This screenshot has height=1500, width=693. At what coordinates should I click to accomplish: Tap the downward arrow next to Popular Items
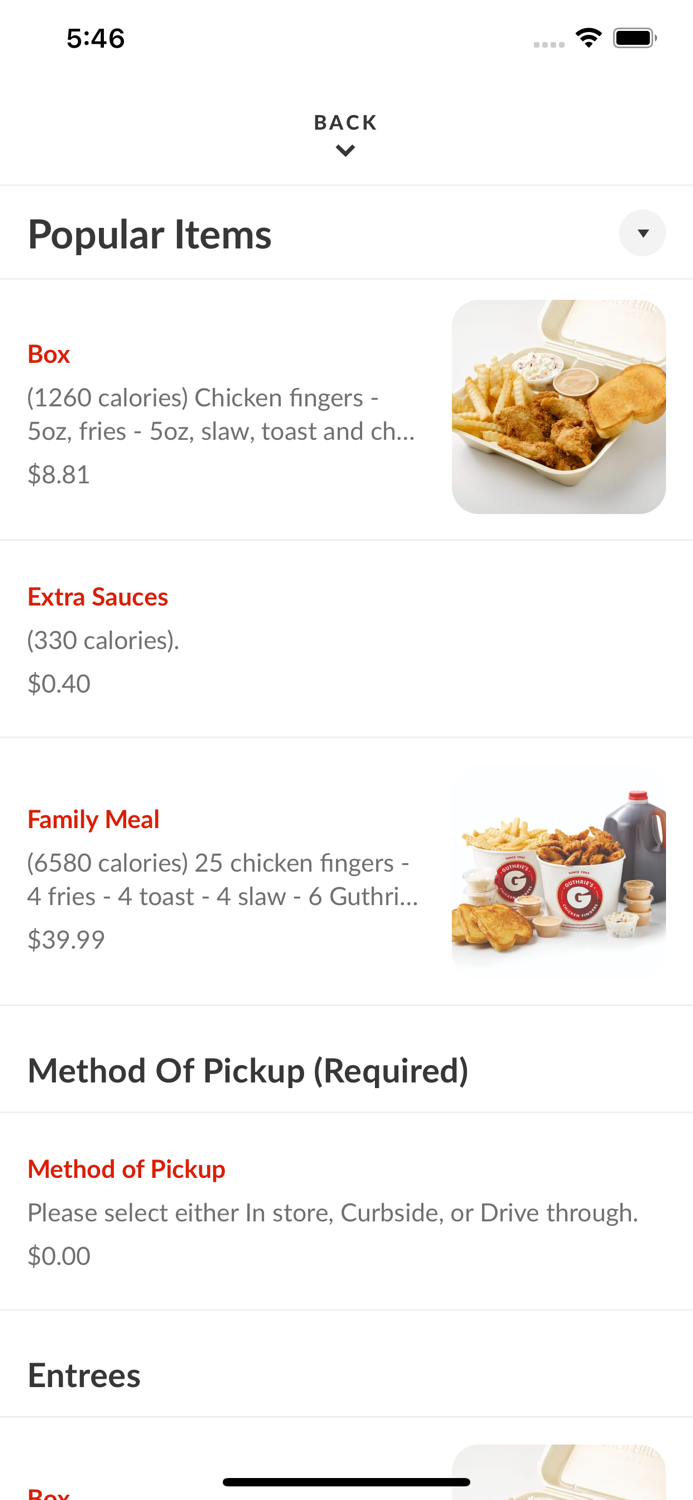tap(642, 233)
